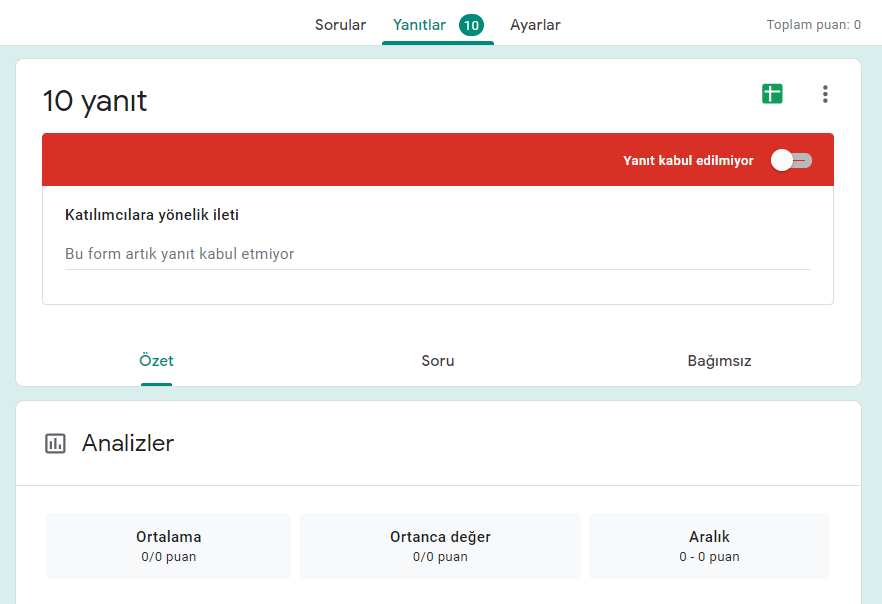Image resolution: width=882 pixels, height=604 pixels.
Task: Switch to the Sorular tab
Action: [340, 24]
